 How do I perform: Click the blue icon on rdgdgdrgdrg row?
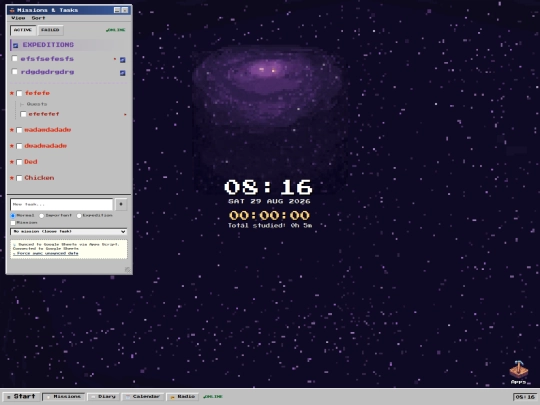tap(123, 73)
